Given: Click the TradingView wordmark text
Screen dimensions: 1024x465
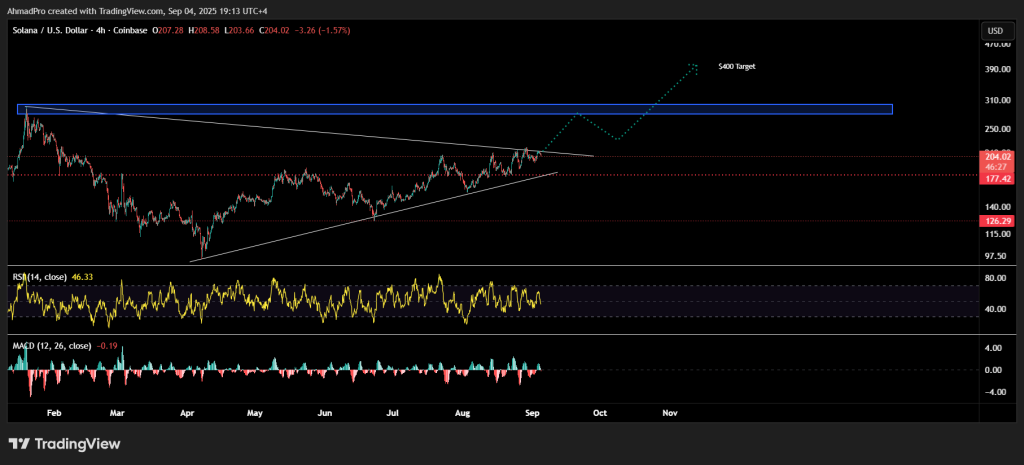Looking at the screenshot, I should pyautogui.click(x=77, y=444).
